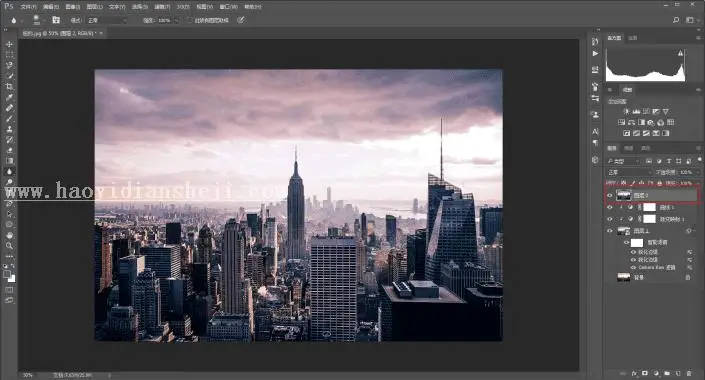
Task: Open the search icon at top right
Action: tap(676, 20)
